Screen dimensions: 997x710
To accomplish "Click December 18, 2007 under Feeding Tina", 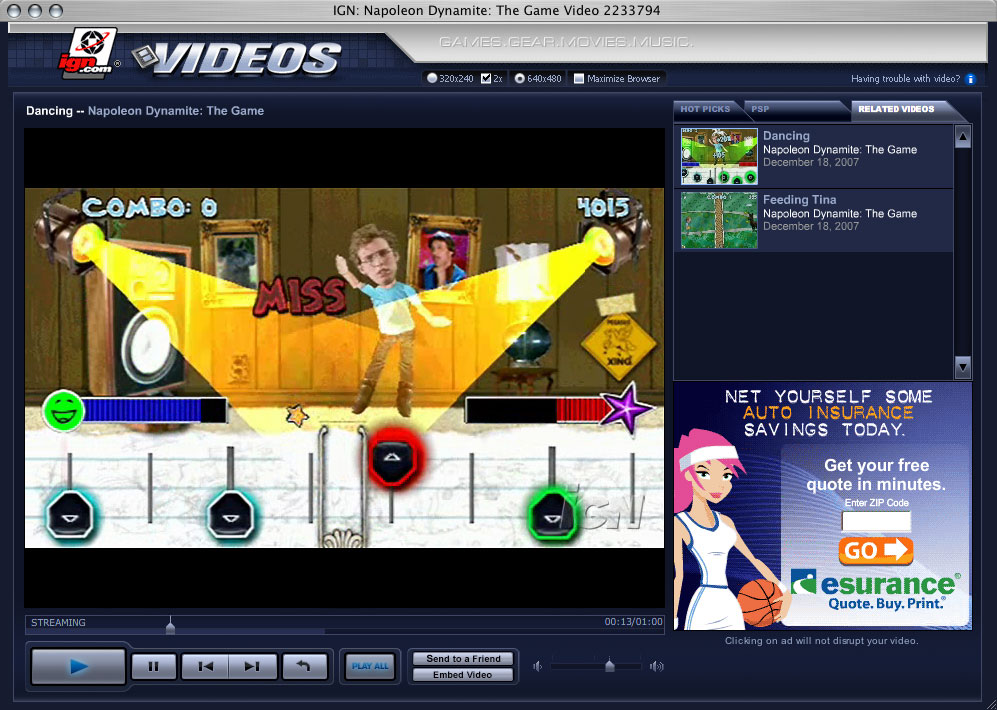I will (811, 226).
